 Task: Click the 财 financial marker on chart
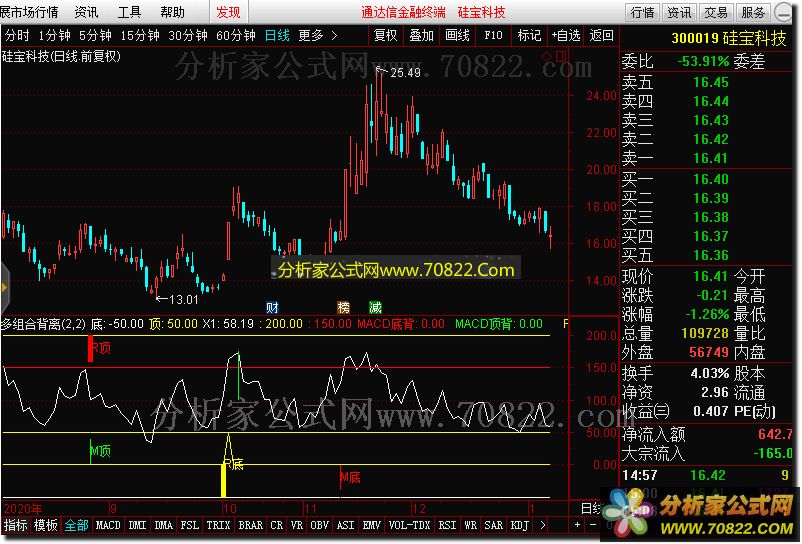tap(272, 307)
